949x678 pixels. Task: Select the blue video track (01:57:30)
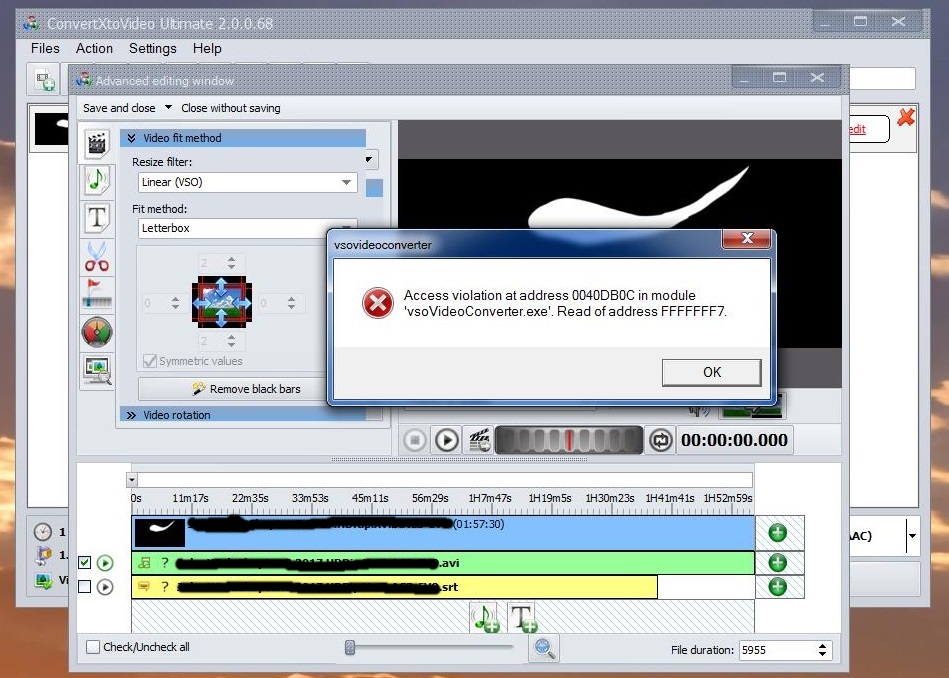coord(443,533)
